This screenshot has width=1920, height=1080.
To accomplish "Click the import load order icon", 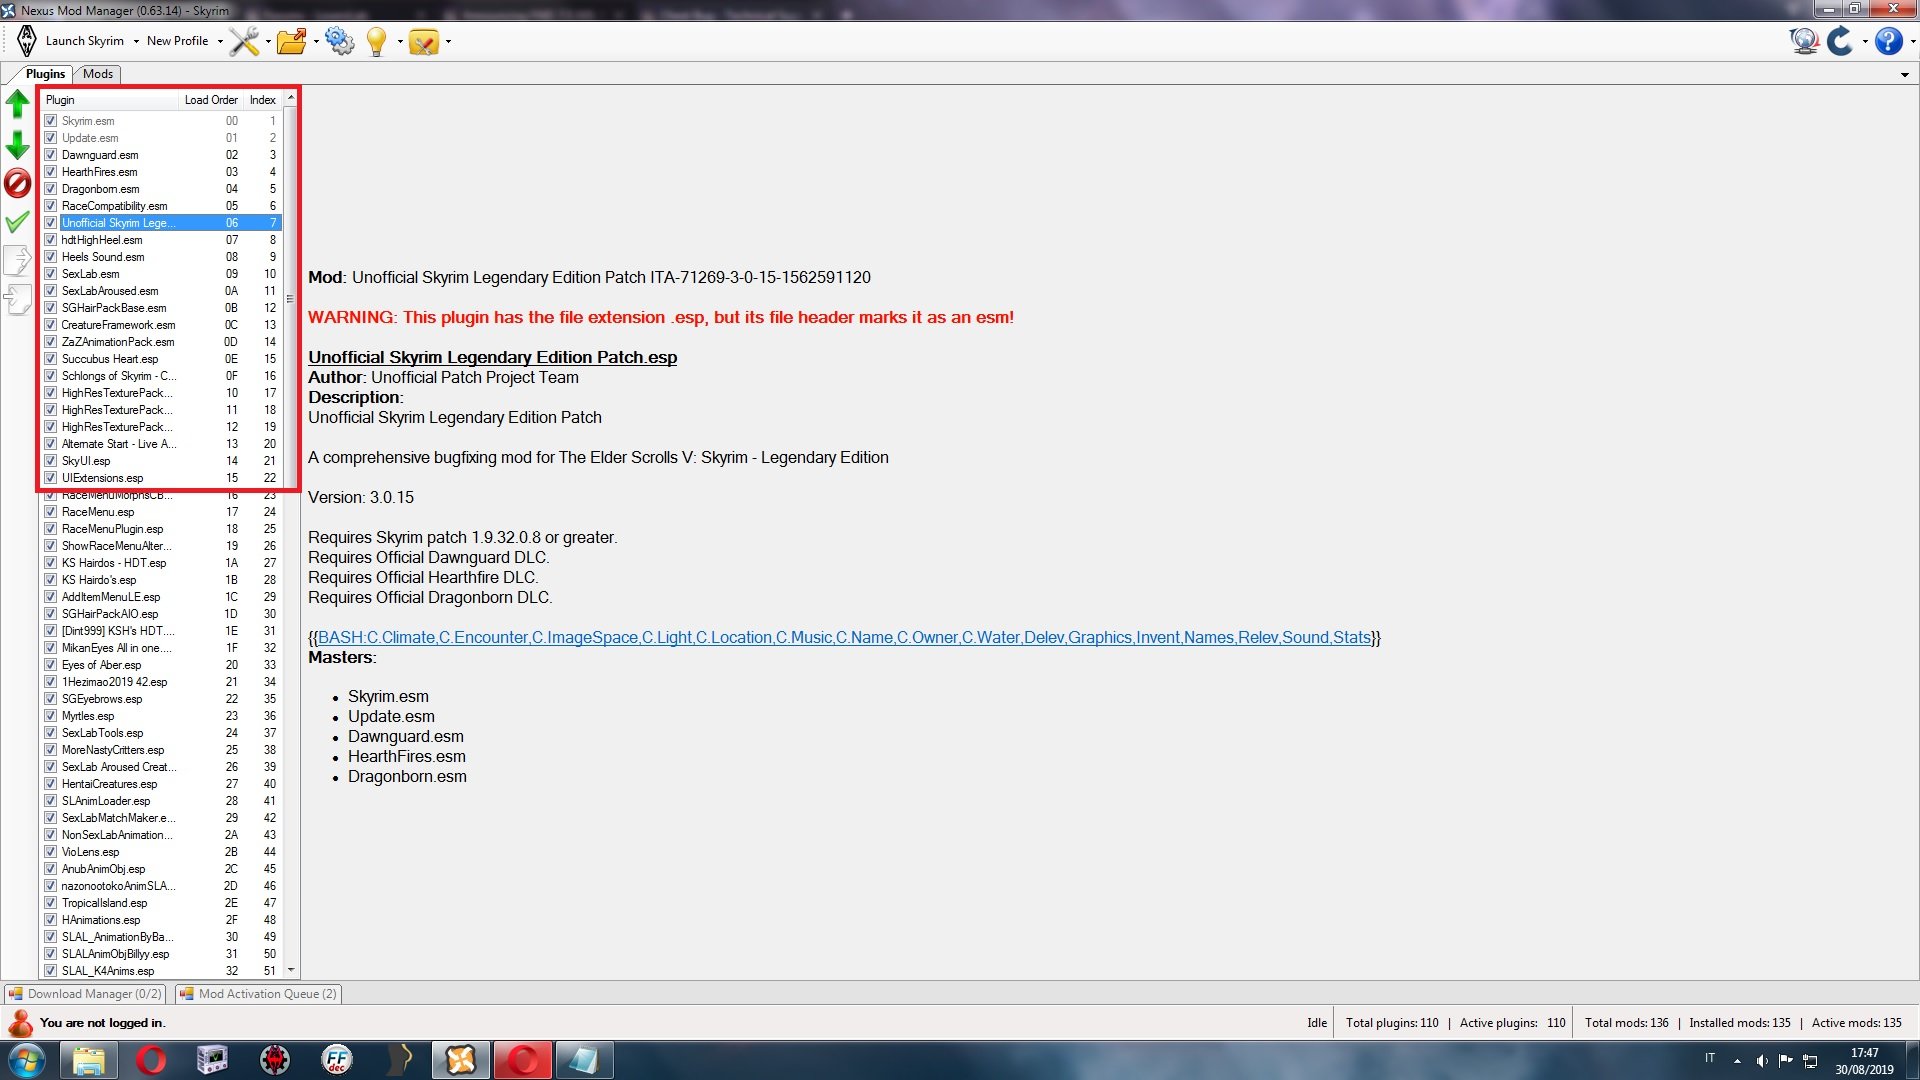I will [18, 299].
